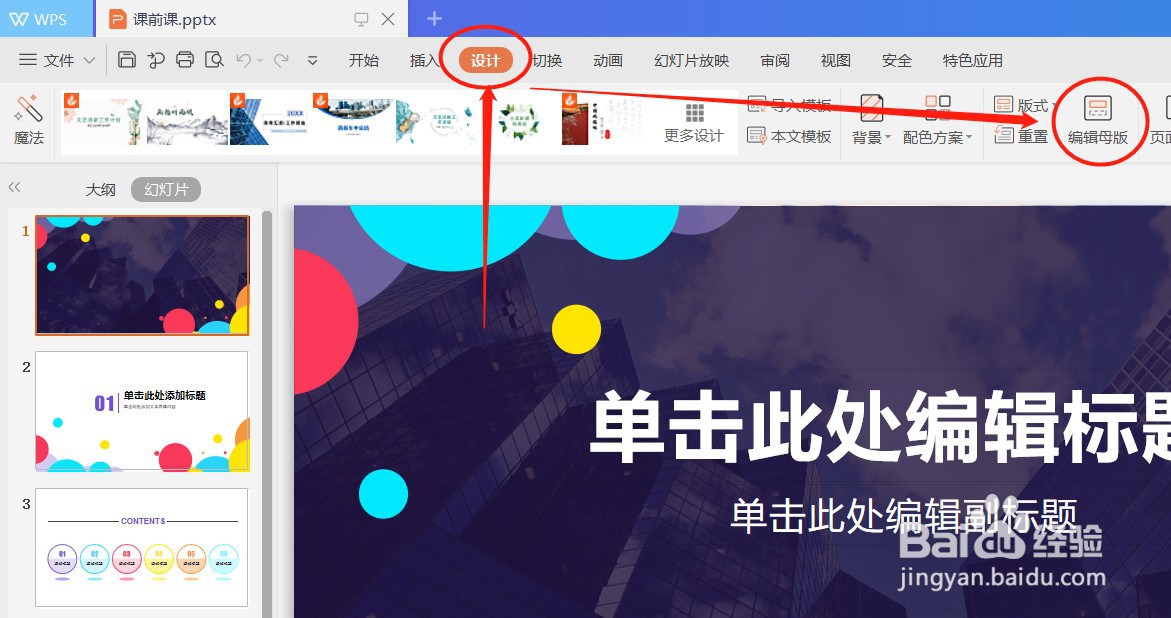
Task: Collapse the slide panel with double chevron
Action: pos(14,187)
